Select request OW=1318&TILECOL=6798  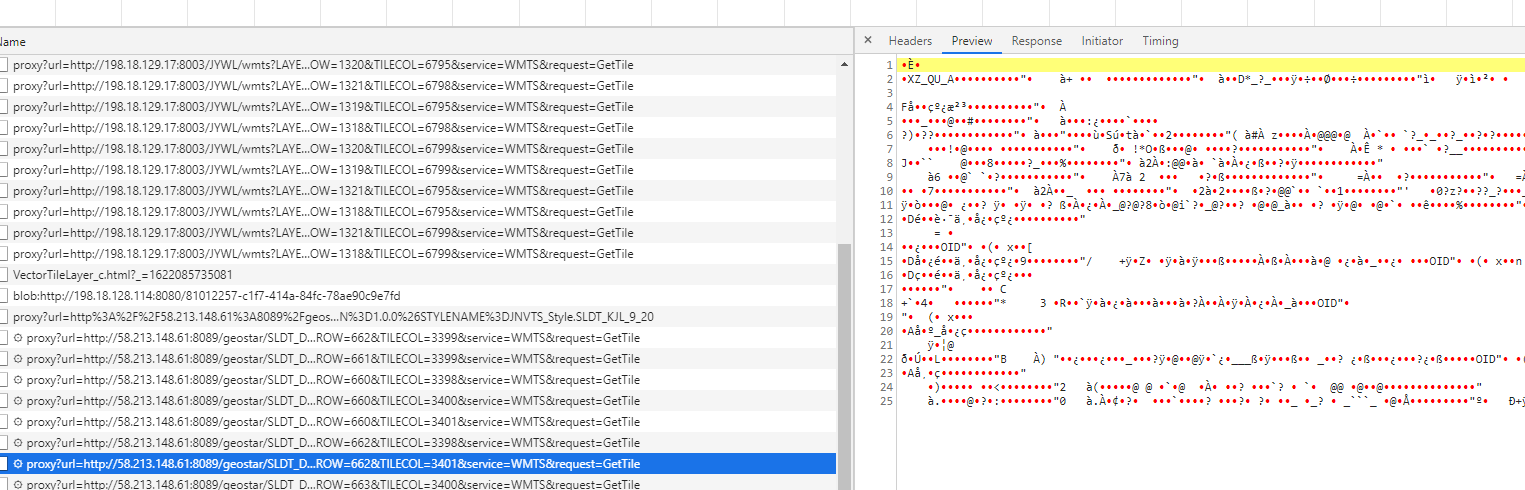[323, 128]
